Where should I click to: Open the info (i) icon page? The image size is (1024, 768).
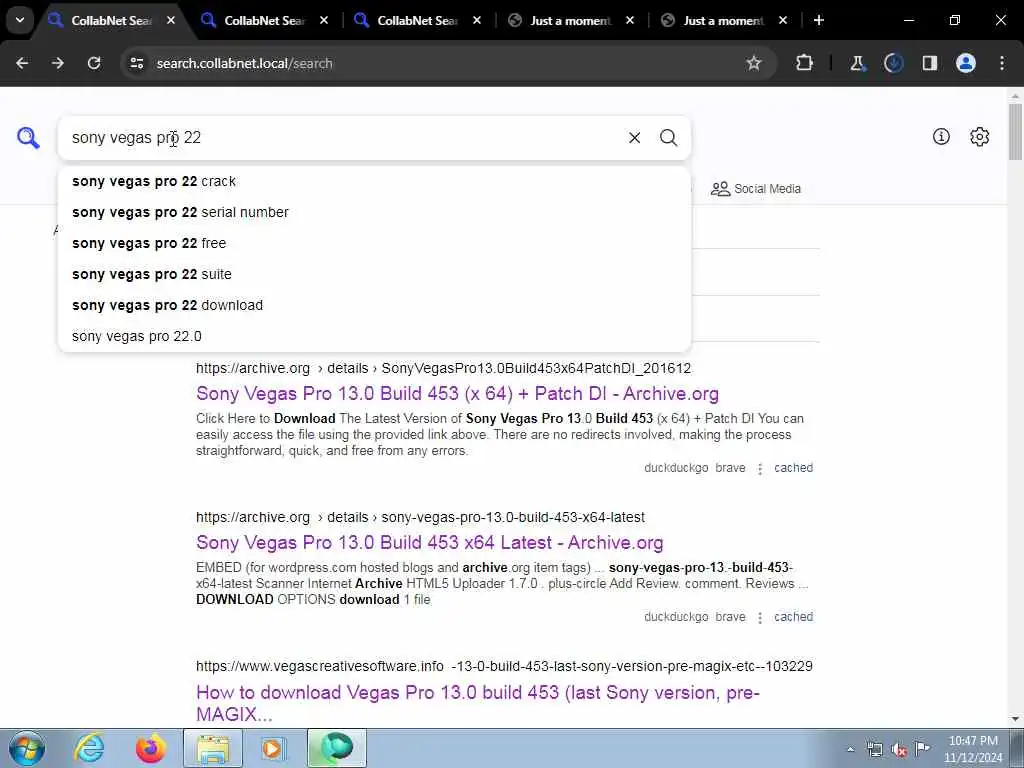coord(941,136)
